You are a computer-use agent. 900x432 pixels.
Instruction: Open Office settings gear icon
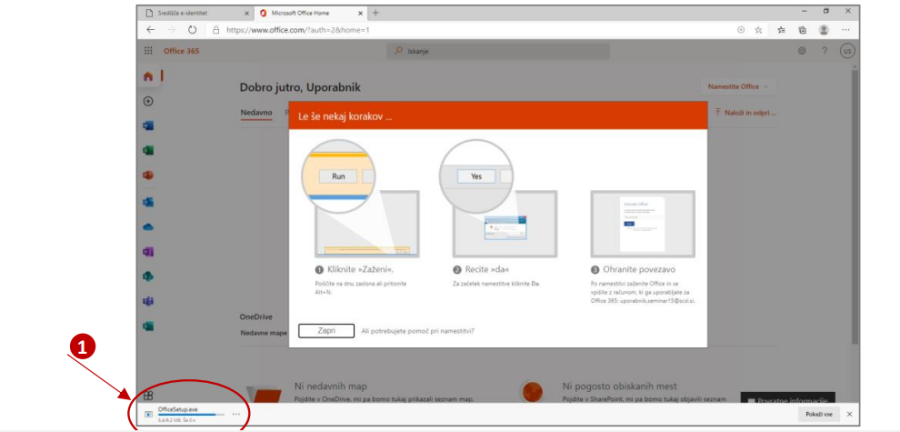point(801,51)
